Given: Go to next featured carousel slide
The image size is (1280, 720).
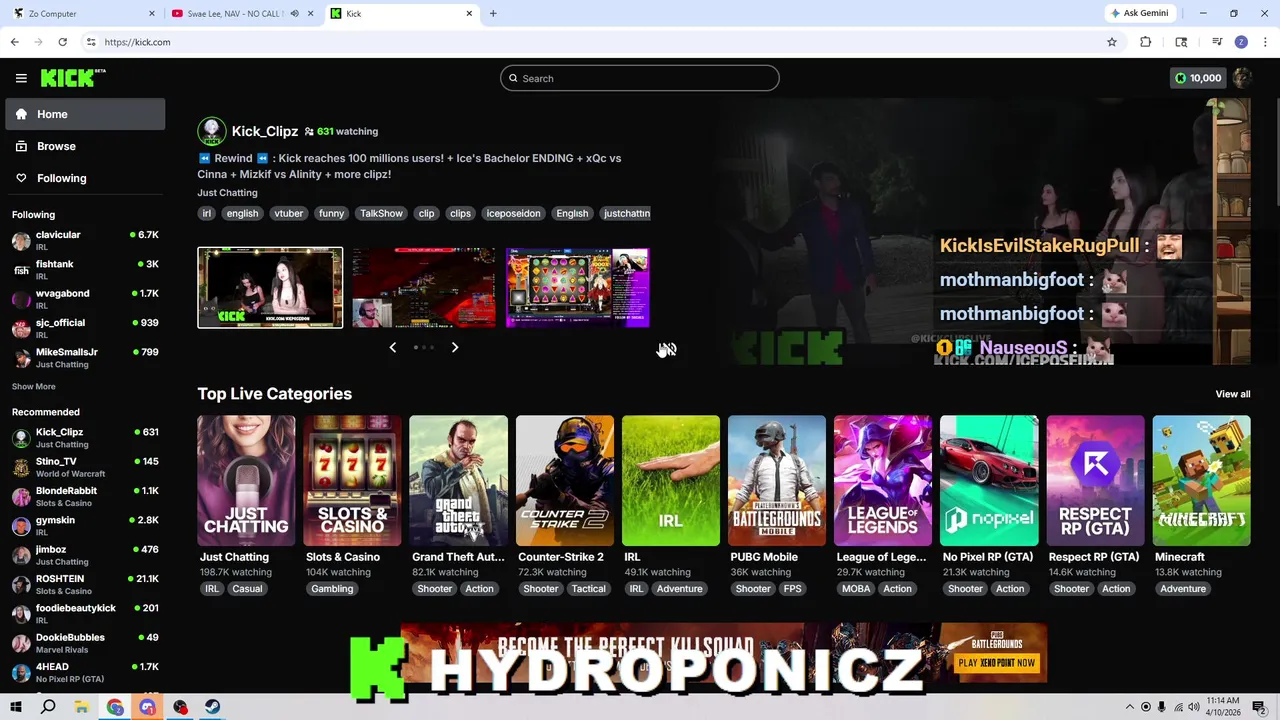Looking at the screenshot, I should click(455, 347).
